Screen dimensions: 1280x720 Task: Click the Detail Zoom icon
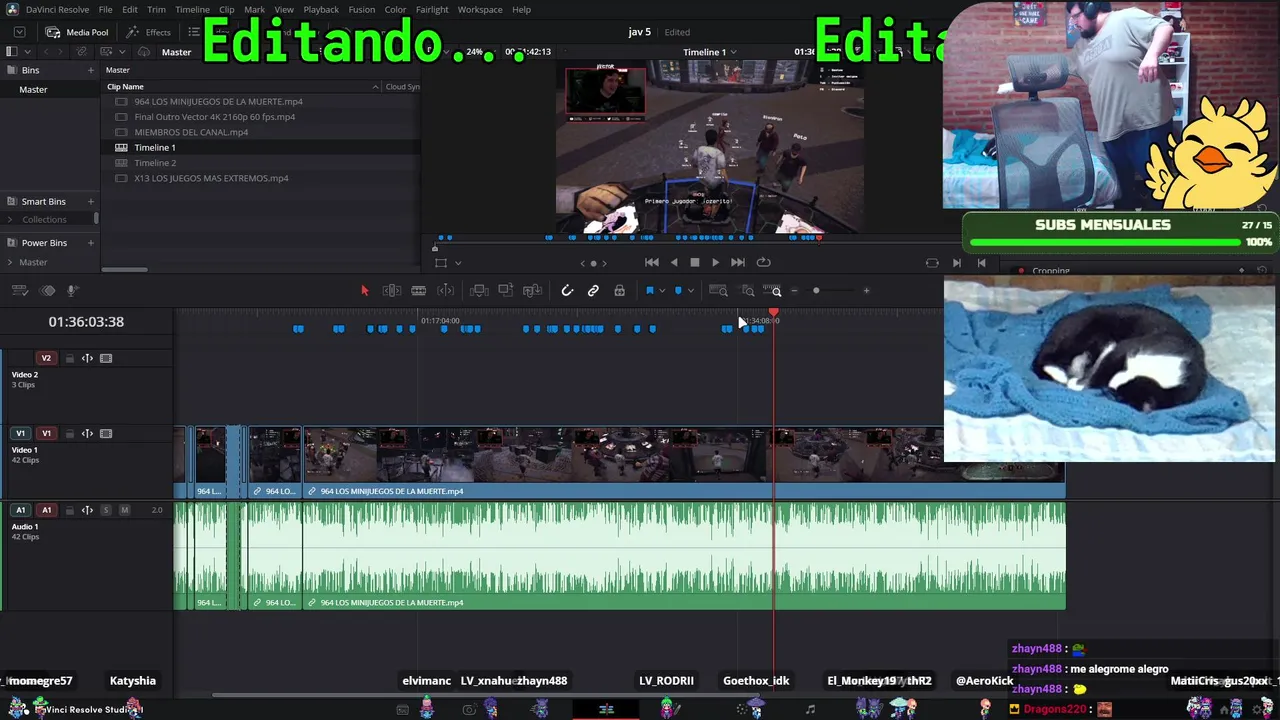748,291
